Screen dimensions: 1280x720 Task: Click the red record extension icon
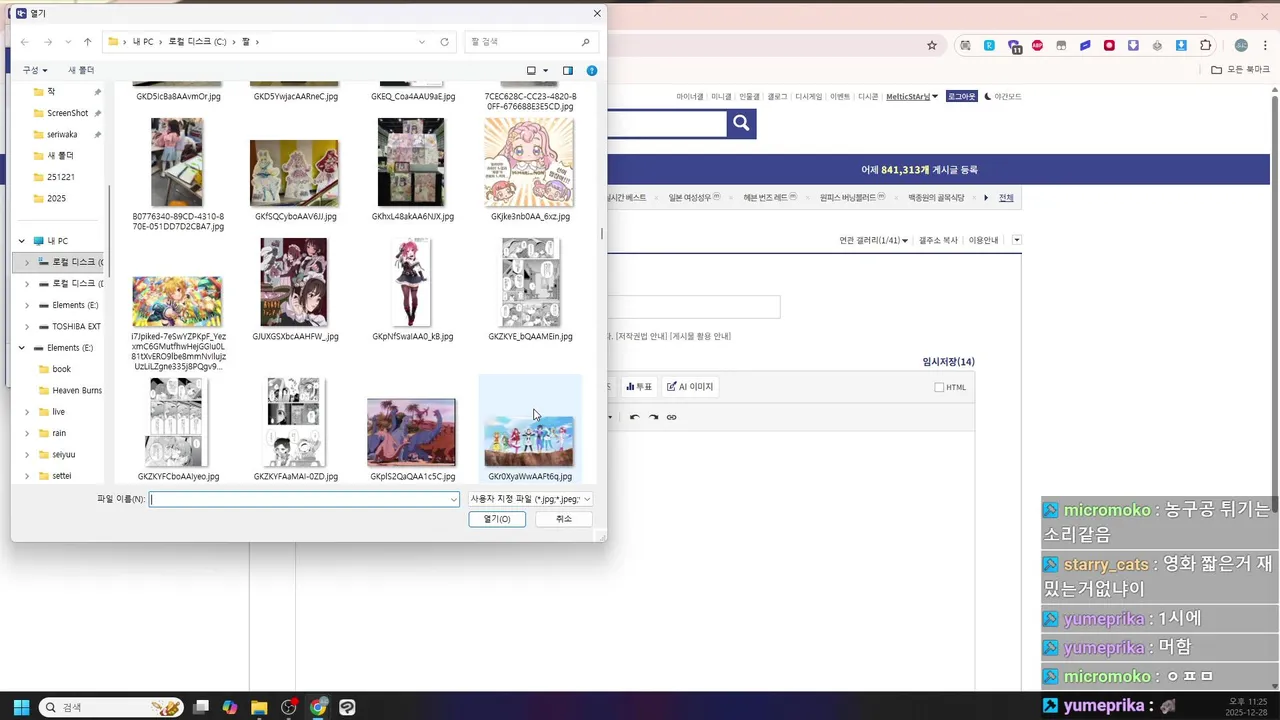pyautogui.click(x=1109, y=45)
